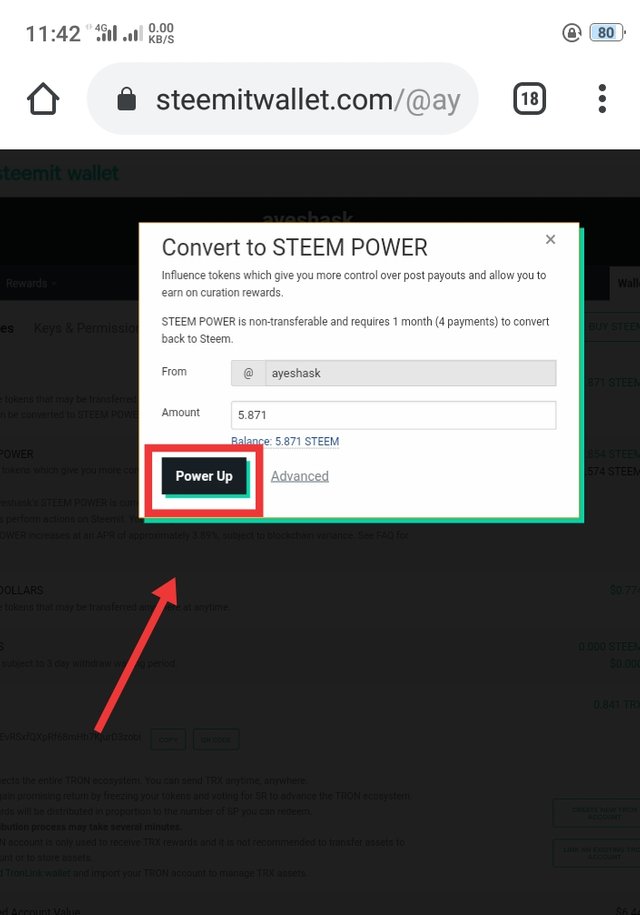Click the steemit wallet logo

(x=58, y=173)
